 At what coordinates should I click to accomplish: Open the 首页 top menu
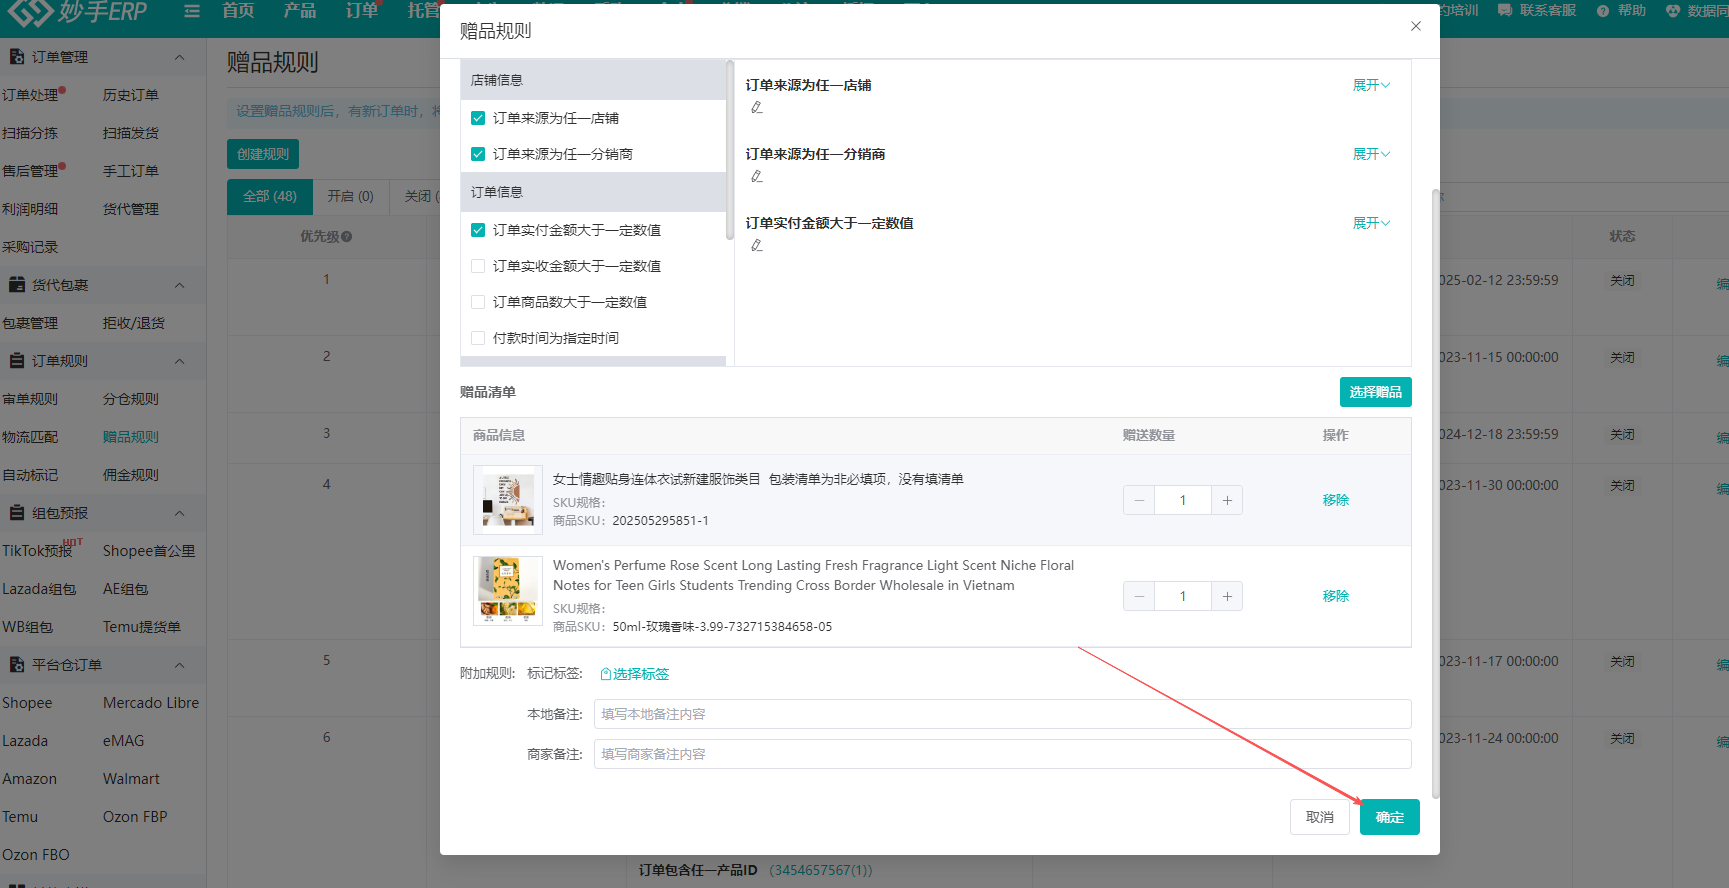pyautogui.click(x=238, y=10)
